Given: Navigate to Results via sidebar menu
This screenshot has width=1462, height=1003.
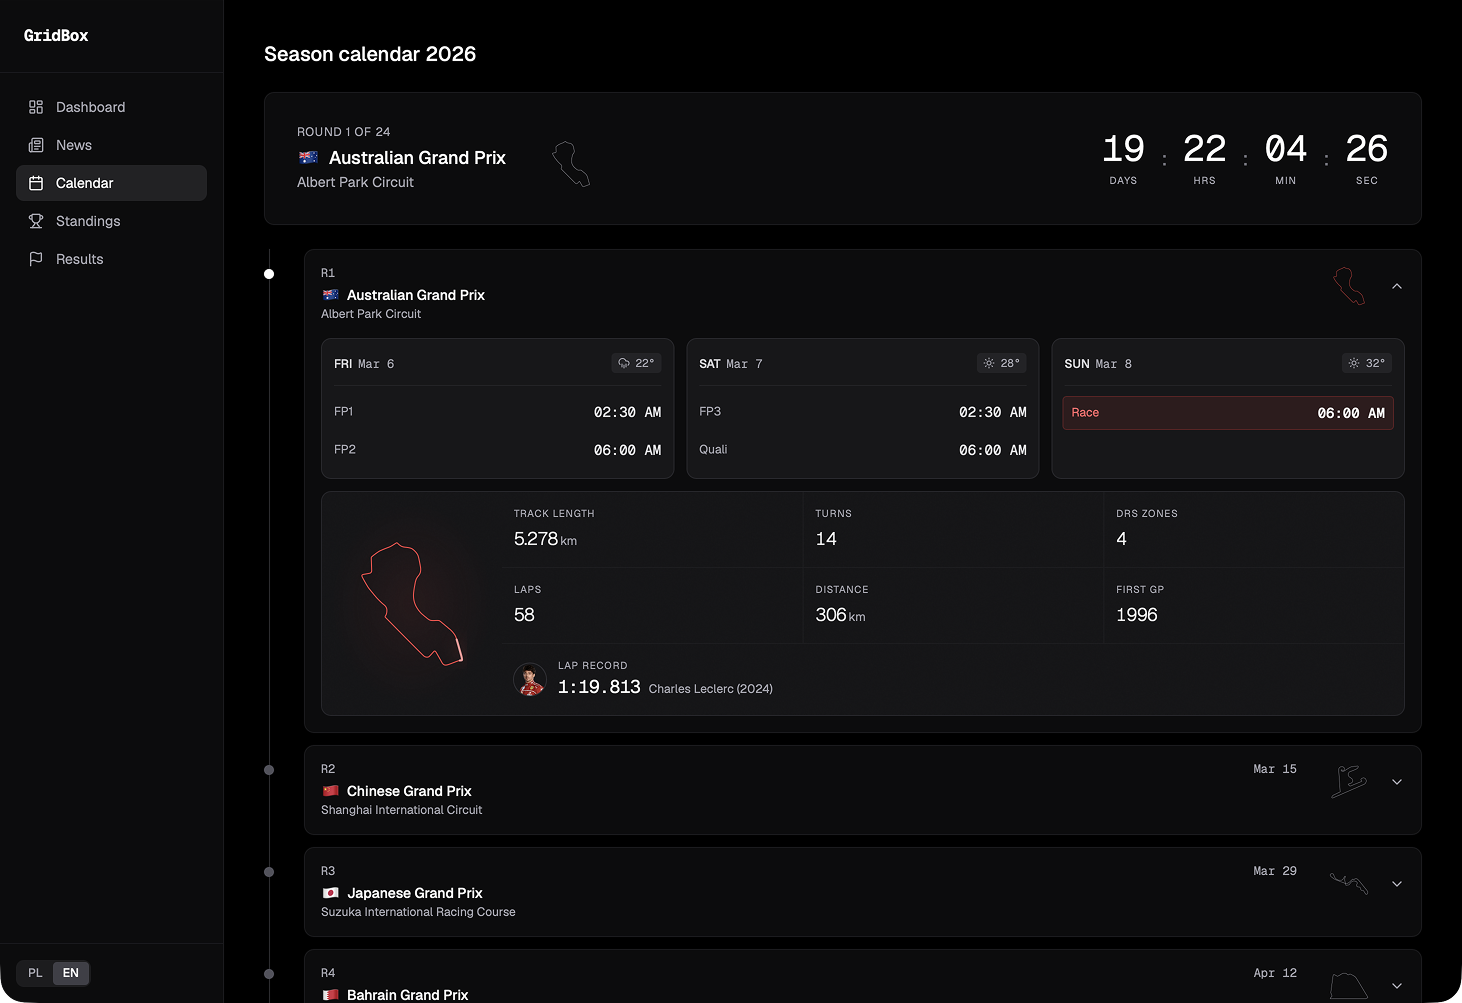Looking at the screenshot, I should click(79, 258).
